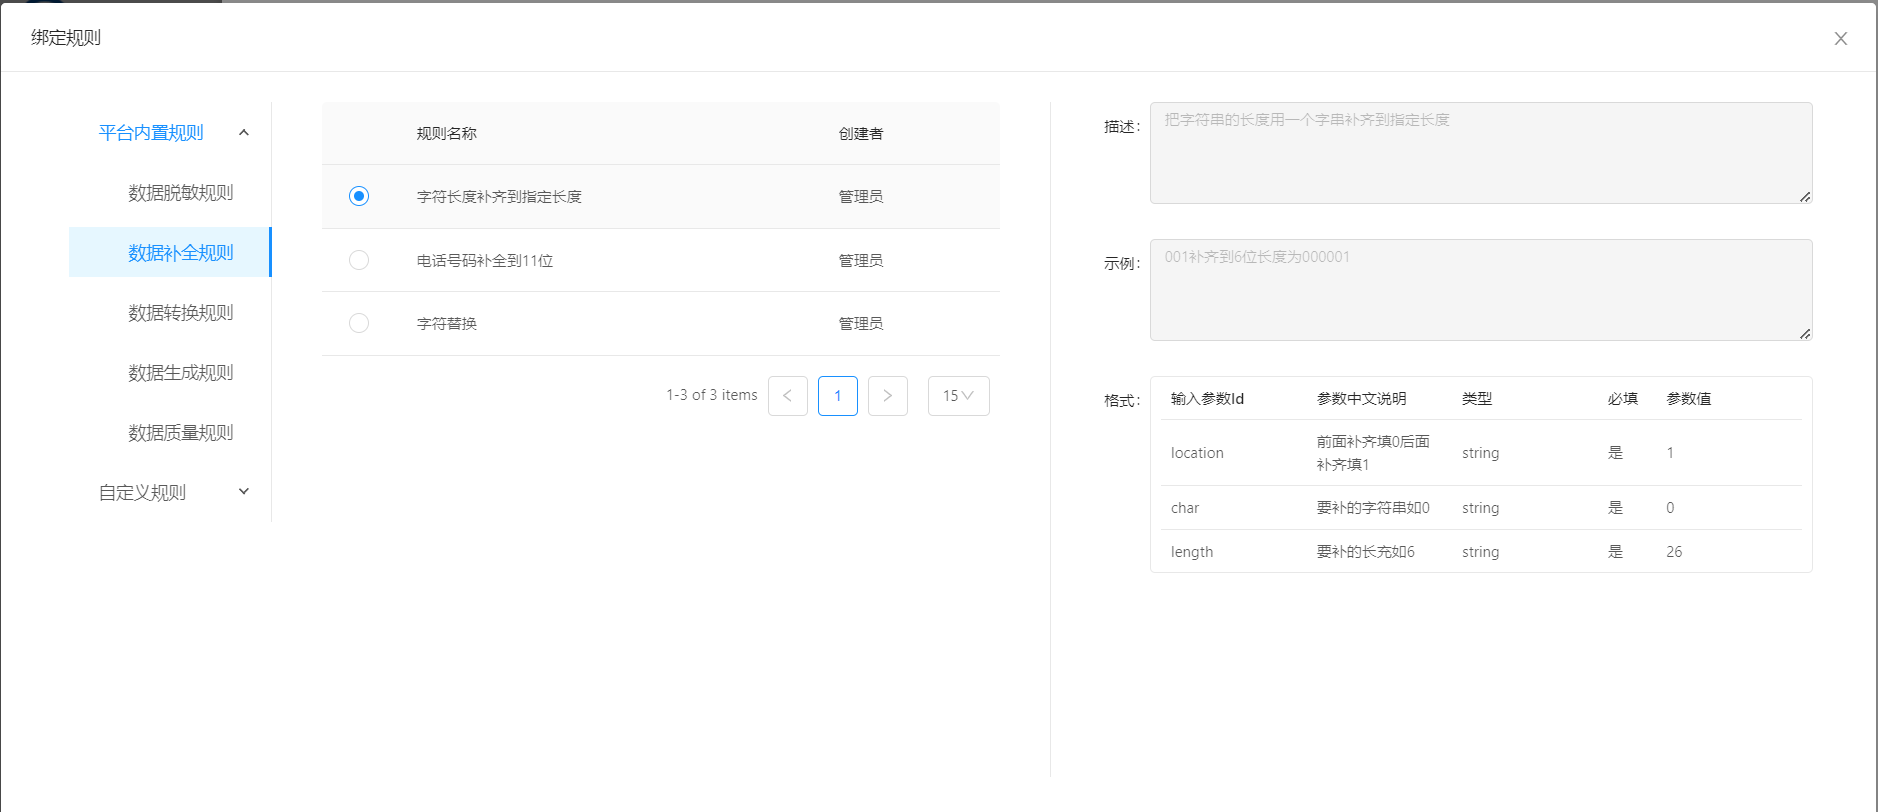Open the 数据生成规则 category
Image resolution: width=1878 pixels, height=812 pixels.
tap(180, 373)
